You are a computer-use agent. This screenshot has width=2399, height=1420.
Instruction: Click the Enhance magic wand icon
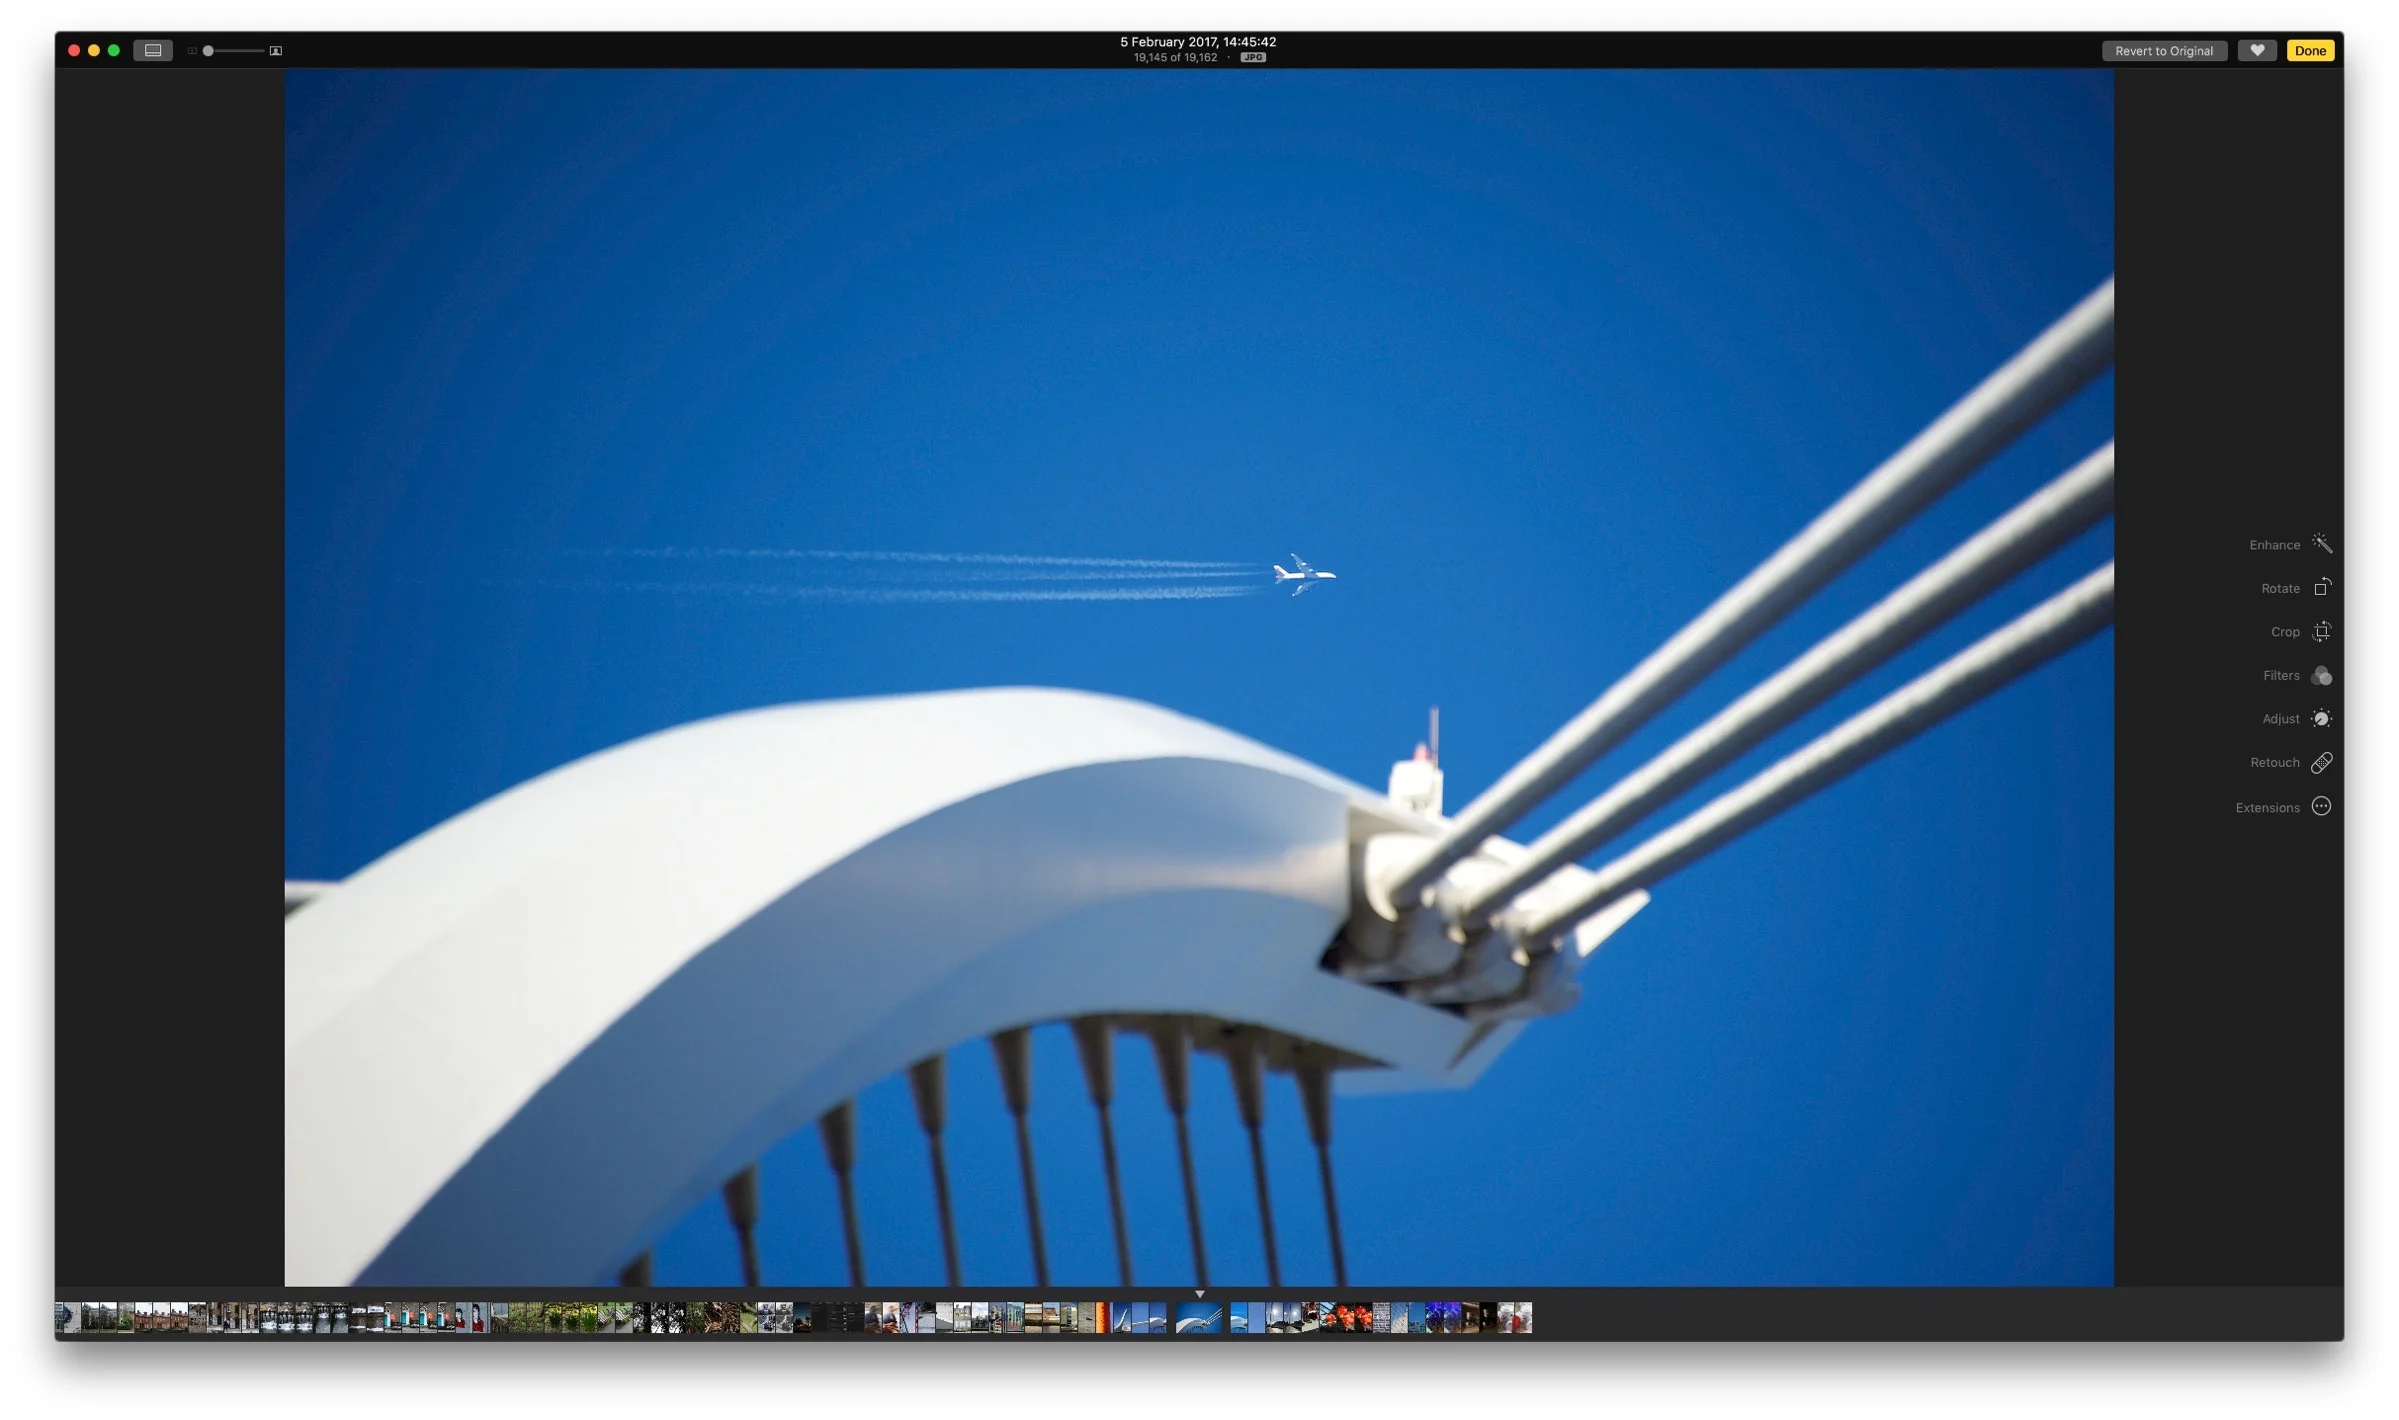pos(2321,544)
